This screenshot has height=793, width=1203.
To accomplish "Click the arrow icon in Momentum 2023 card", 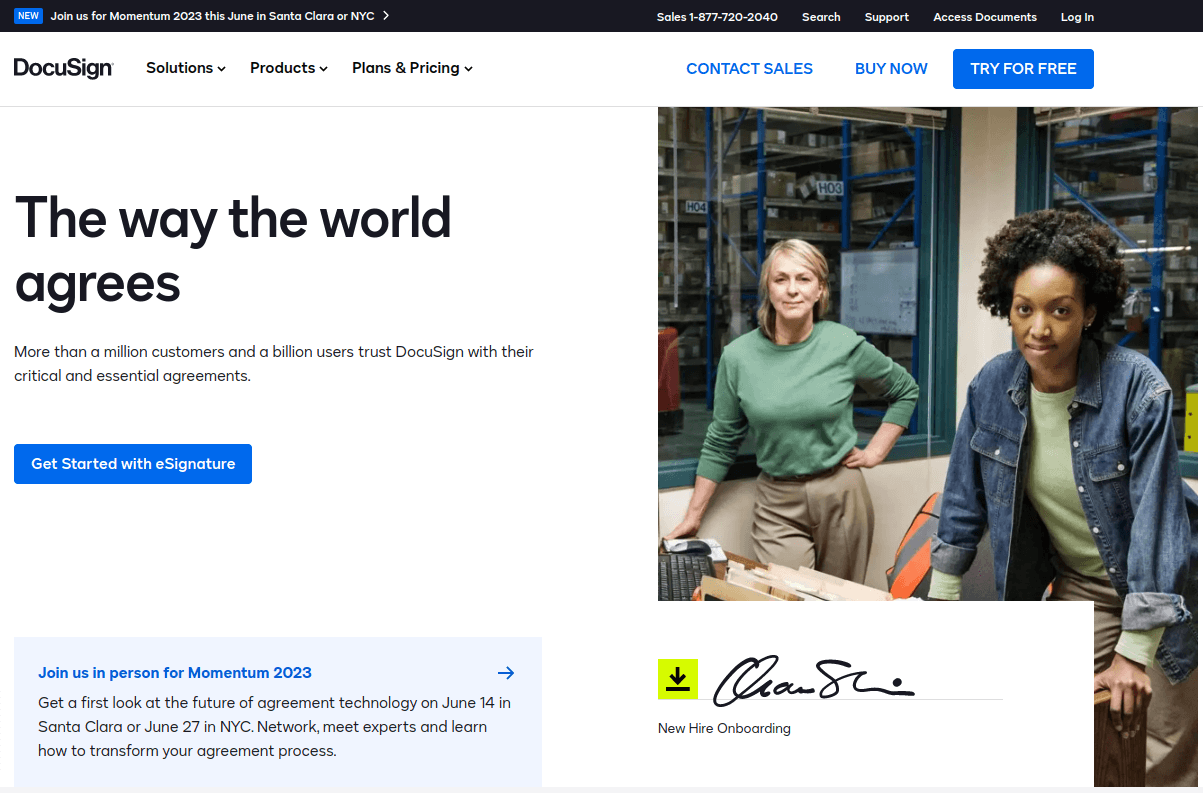I will click(x=506, y=673).
